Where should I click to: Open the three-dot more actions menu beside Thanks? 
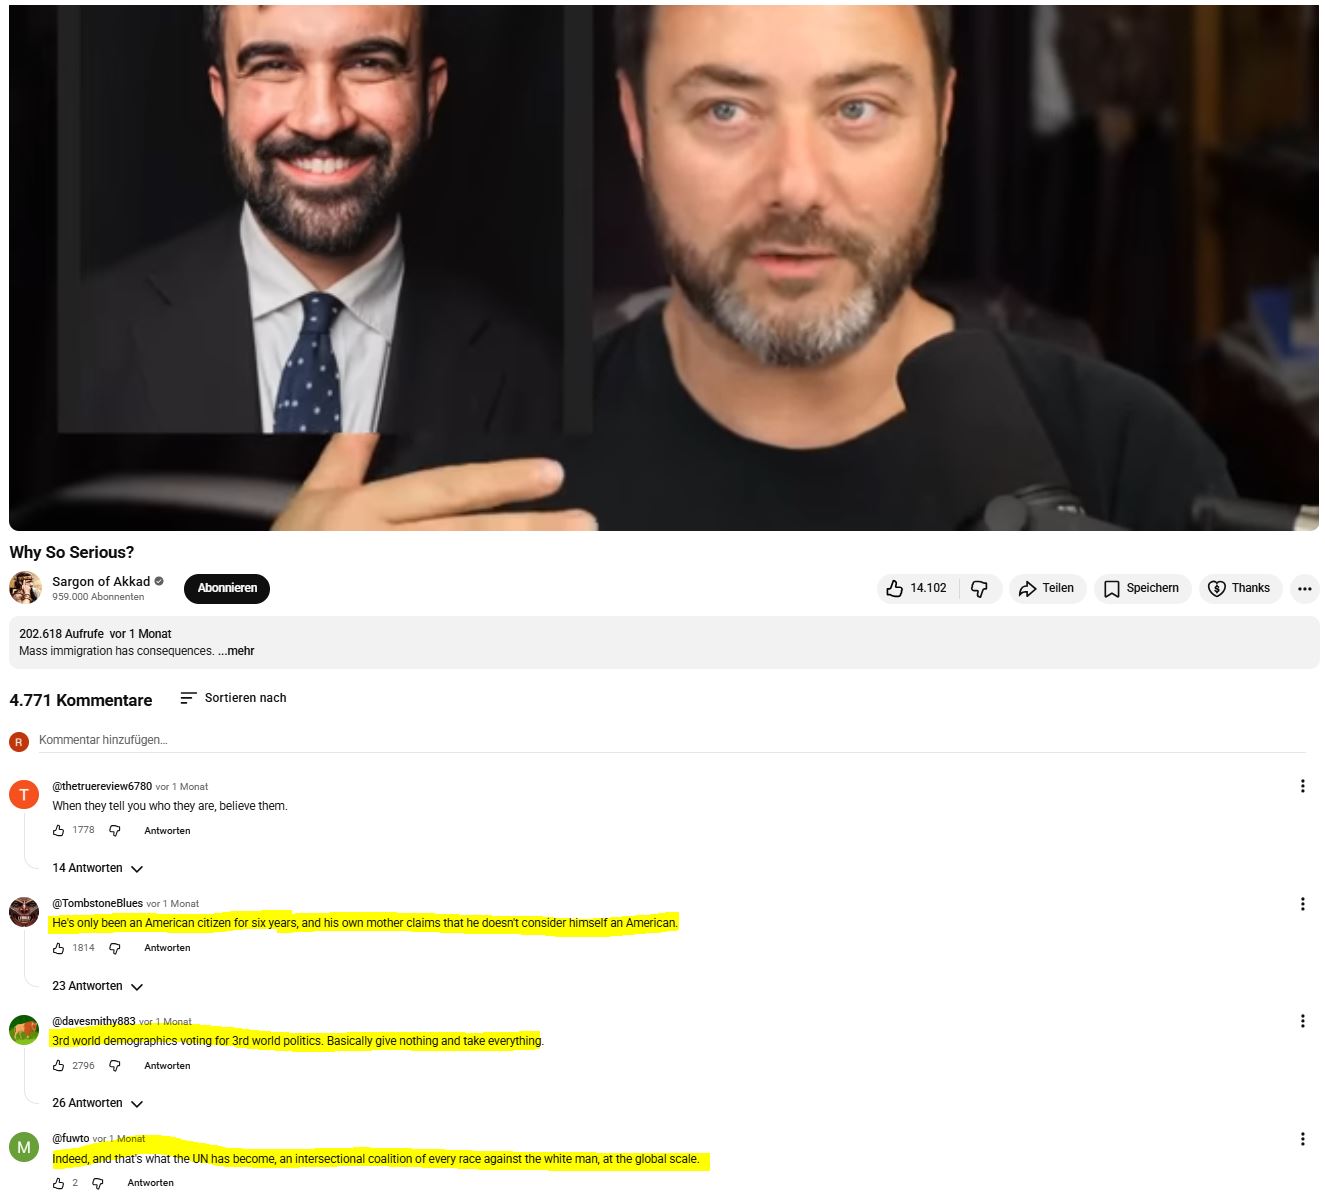pos(1304,588)
